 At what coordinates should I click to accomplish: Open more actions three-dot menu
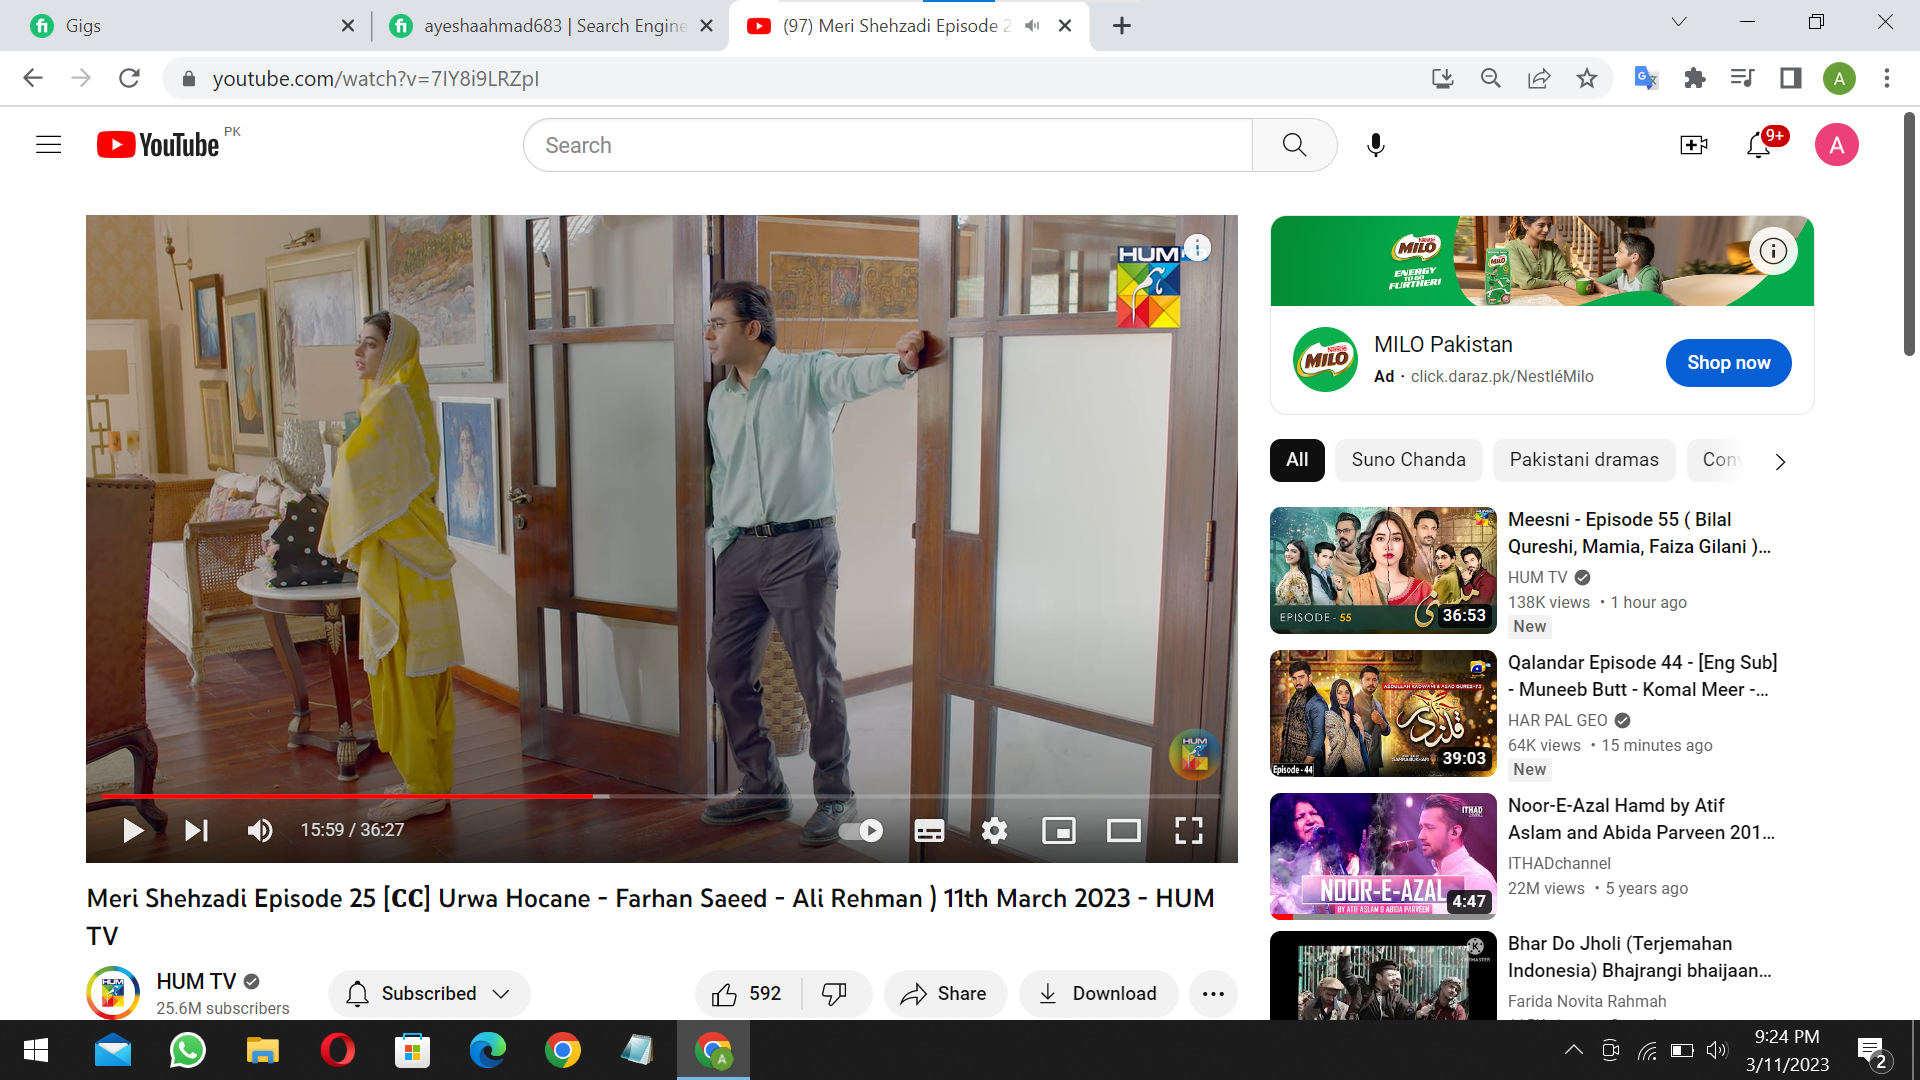pos(1213,993)
